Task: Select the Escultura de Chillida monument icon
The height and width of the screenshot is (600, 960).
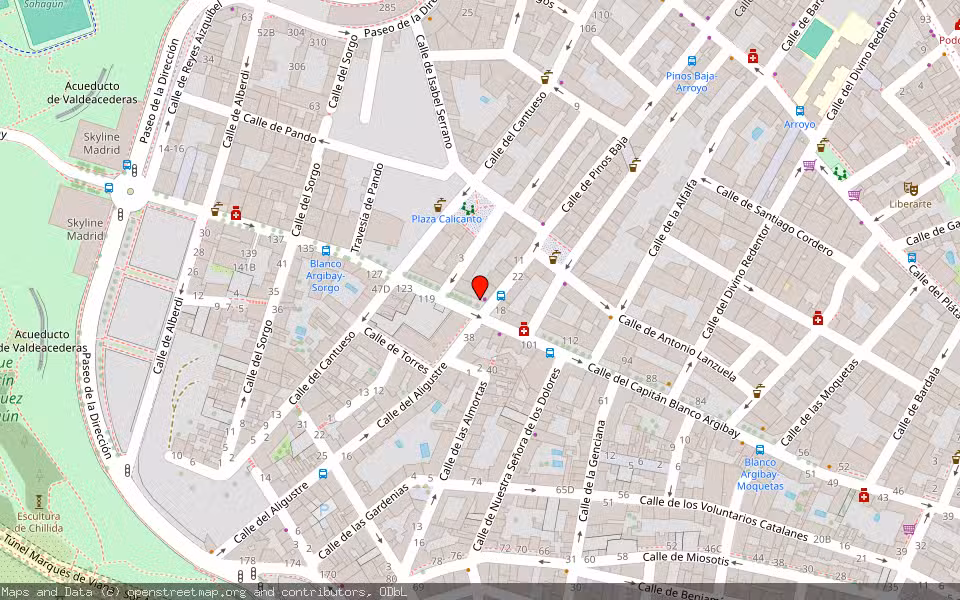Action: pyautogui.click(x=39, y=501)
